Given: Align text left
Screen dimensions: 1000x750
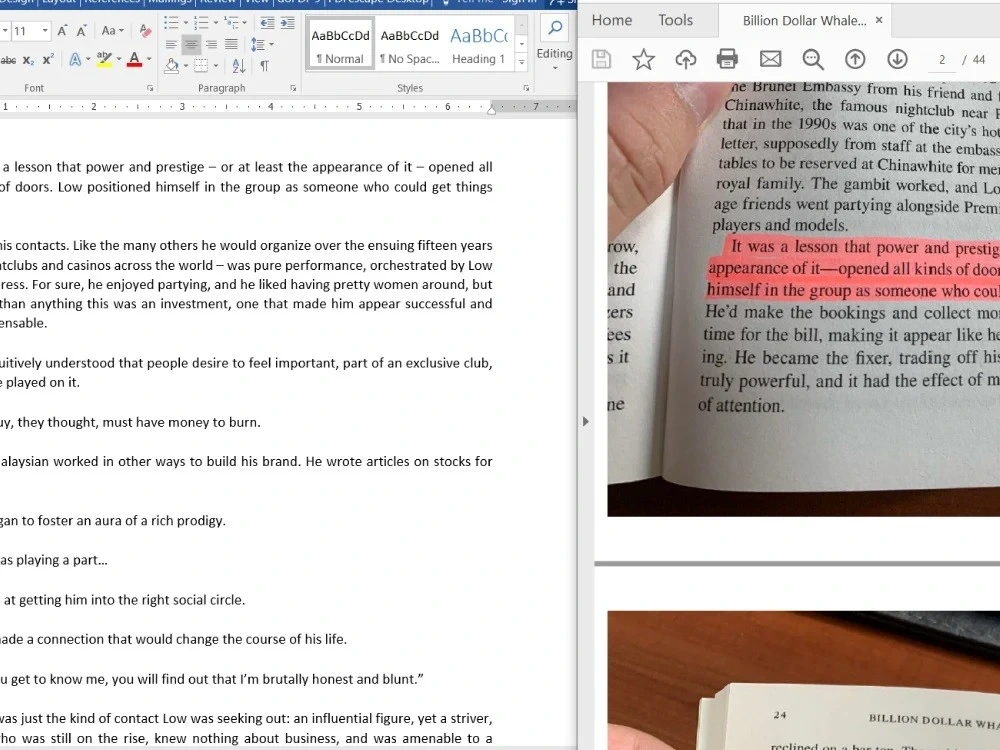Looking at the screenshot, I should (x=171, y=44).
